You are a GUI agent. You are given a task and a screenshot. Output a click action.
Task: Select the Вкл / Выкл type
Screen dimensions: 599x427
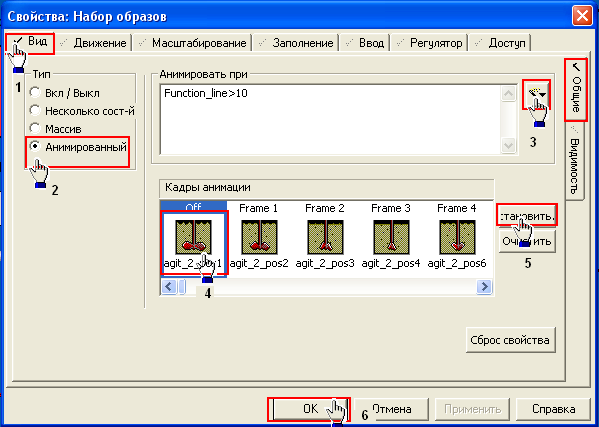(65, 93)
